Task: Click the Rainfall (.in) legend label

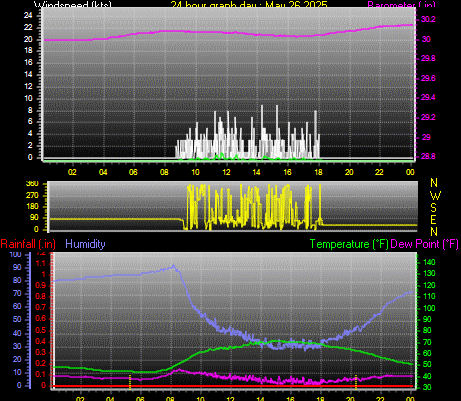Action: [x=28, y=244]
